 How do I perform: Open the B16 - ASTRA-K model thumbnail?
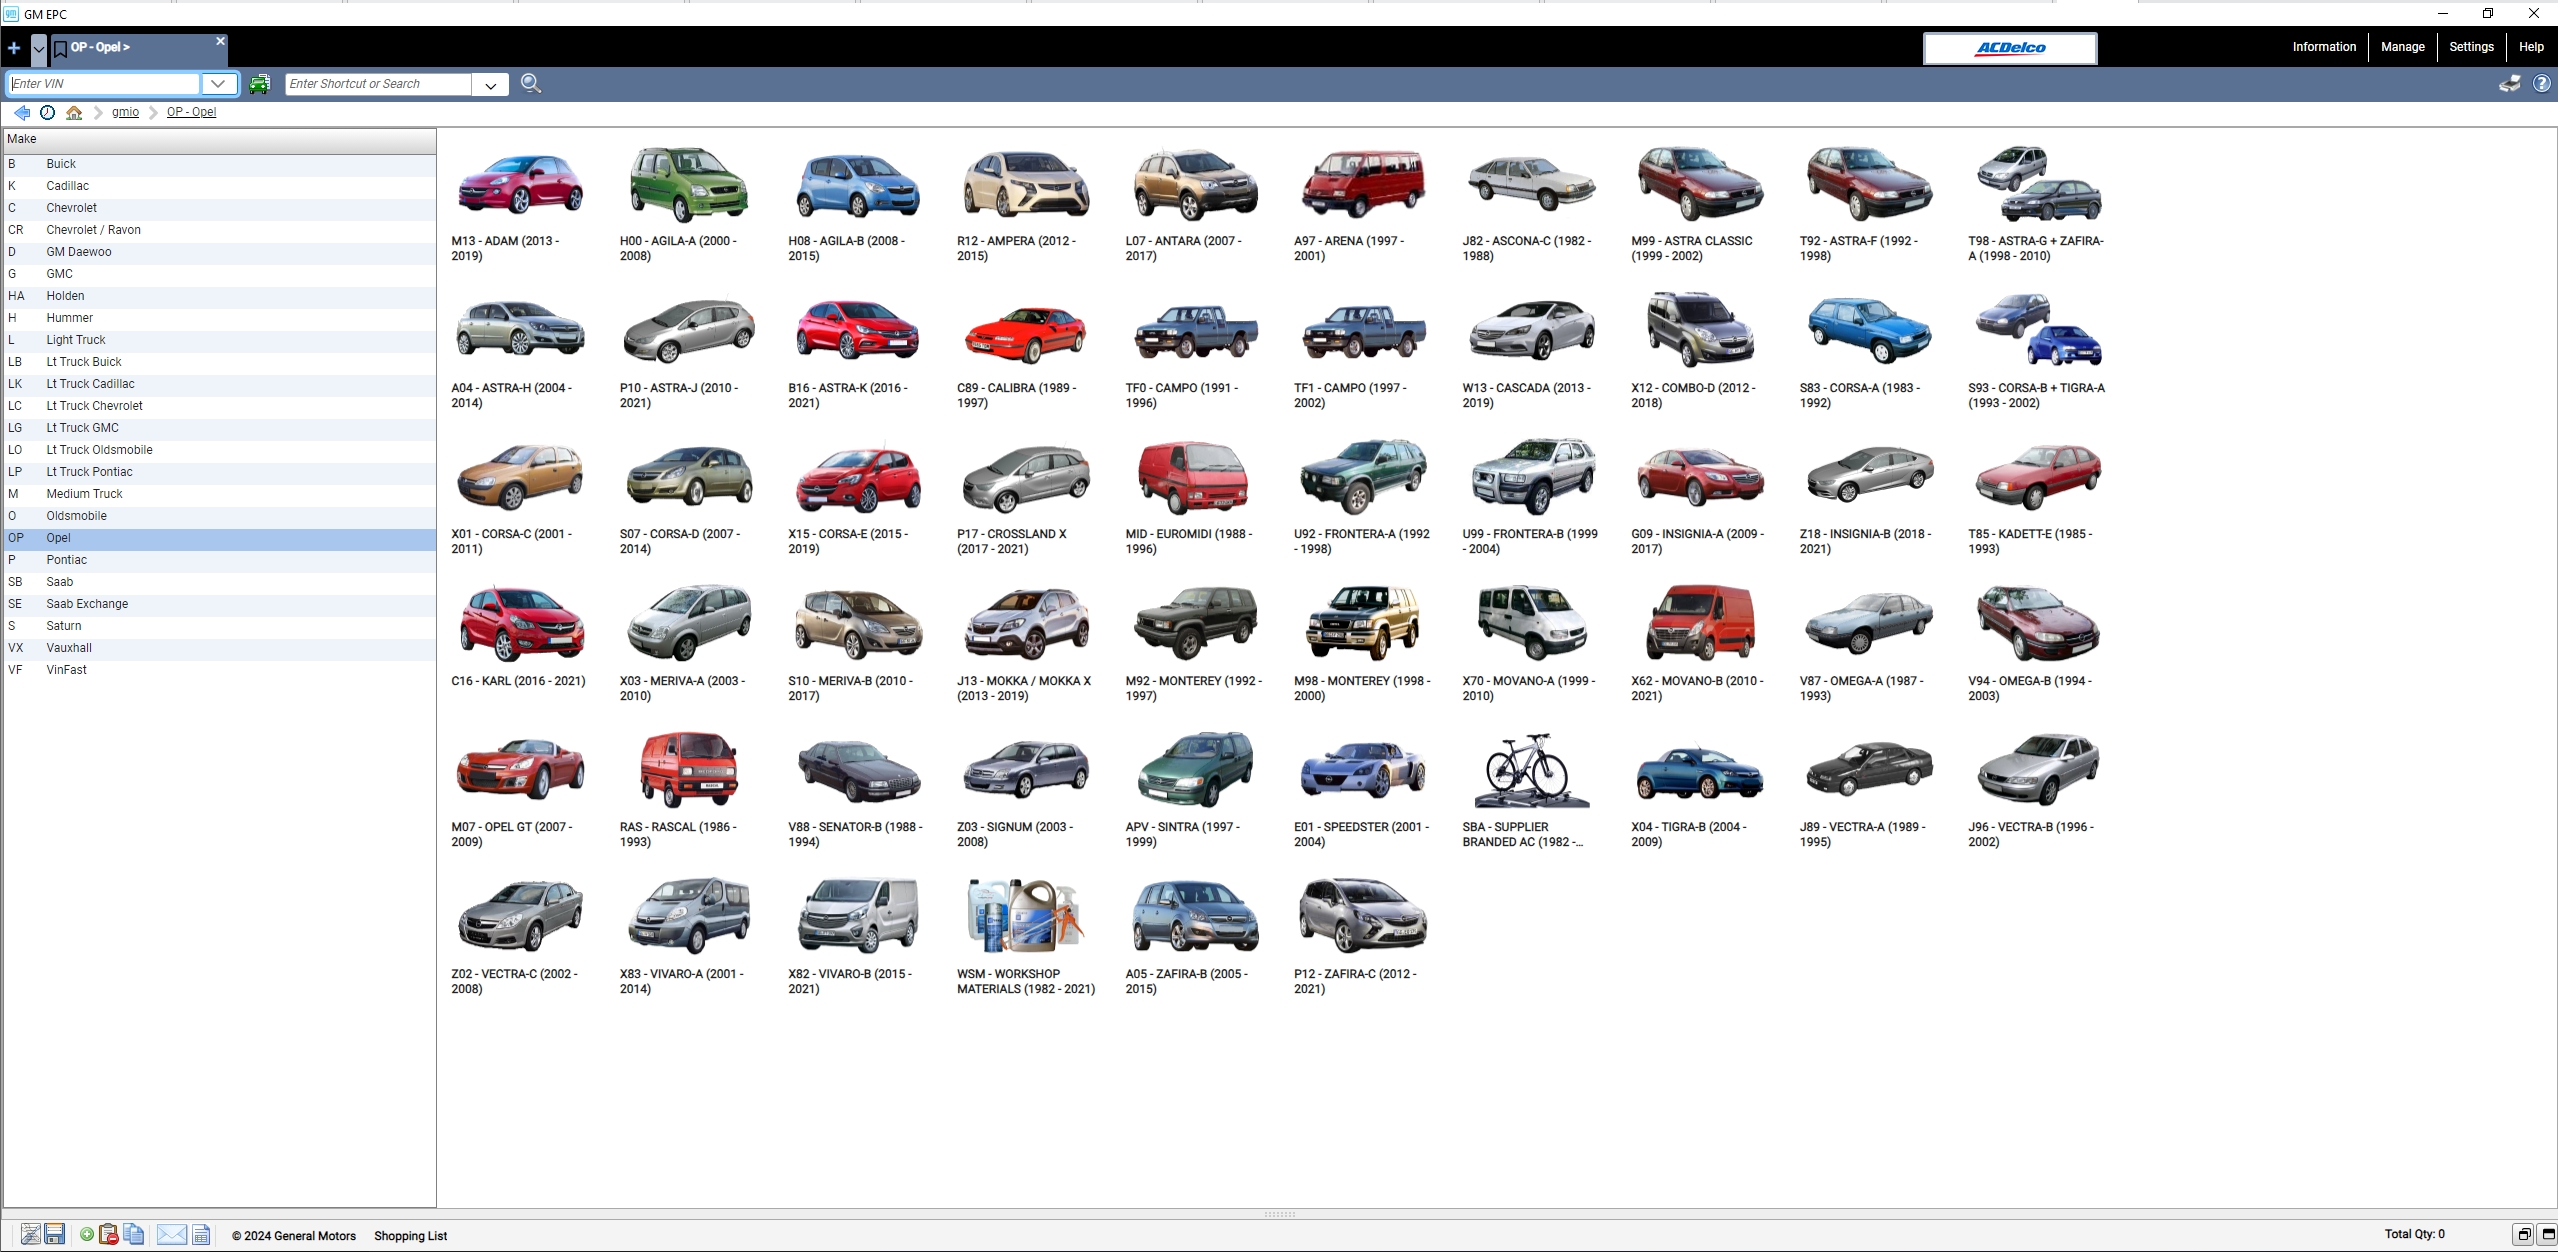click(857, 330)
